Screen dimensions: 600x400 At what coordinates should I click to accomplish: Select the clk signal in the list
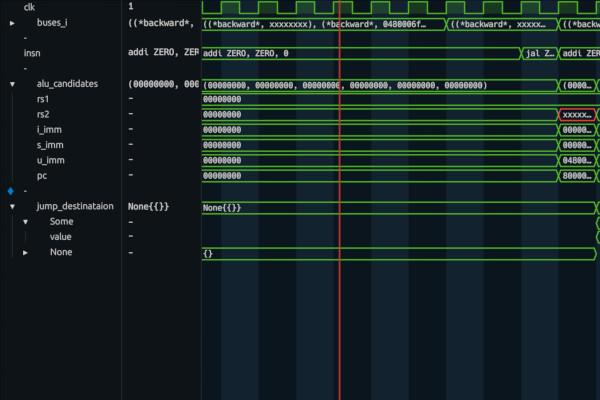tap(28, 6)
